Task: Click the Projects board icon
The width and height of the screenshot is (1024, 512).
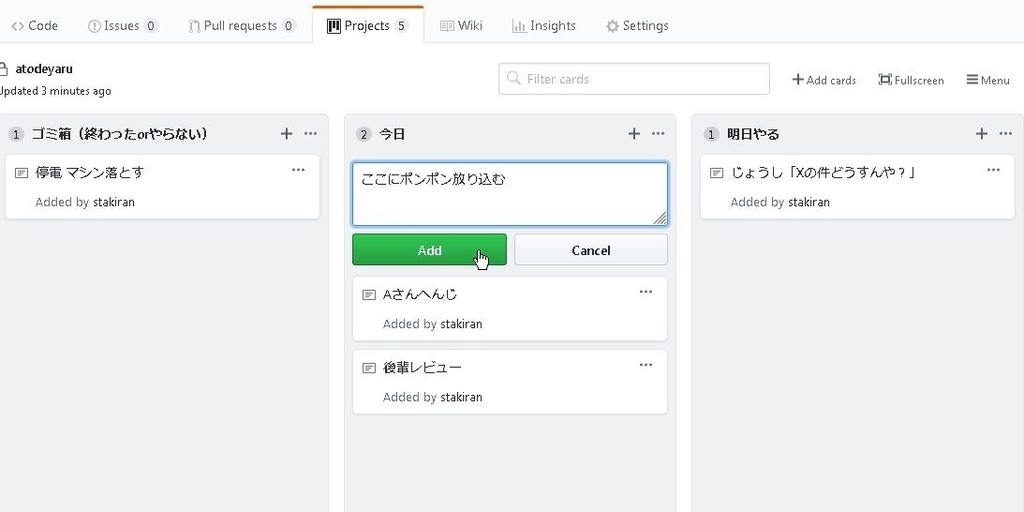Action: (334, 26)
